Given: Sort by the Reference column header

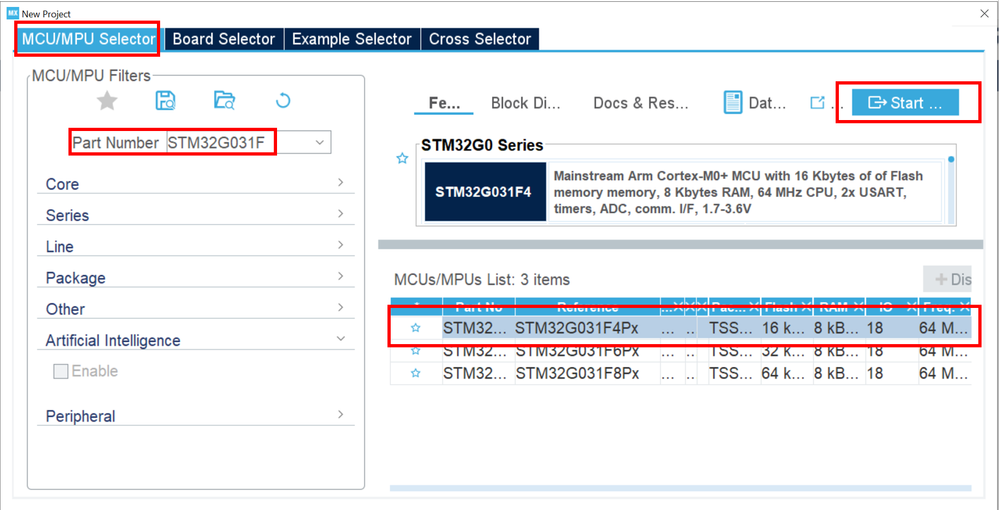Looking at the screenshot, I should (x=587, y=307).
